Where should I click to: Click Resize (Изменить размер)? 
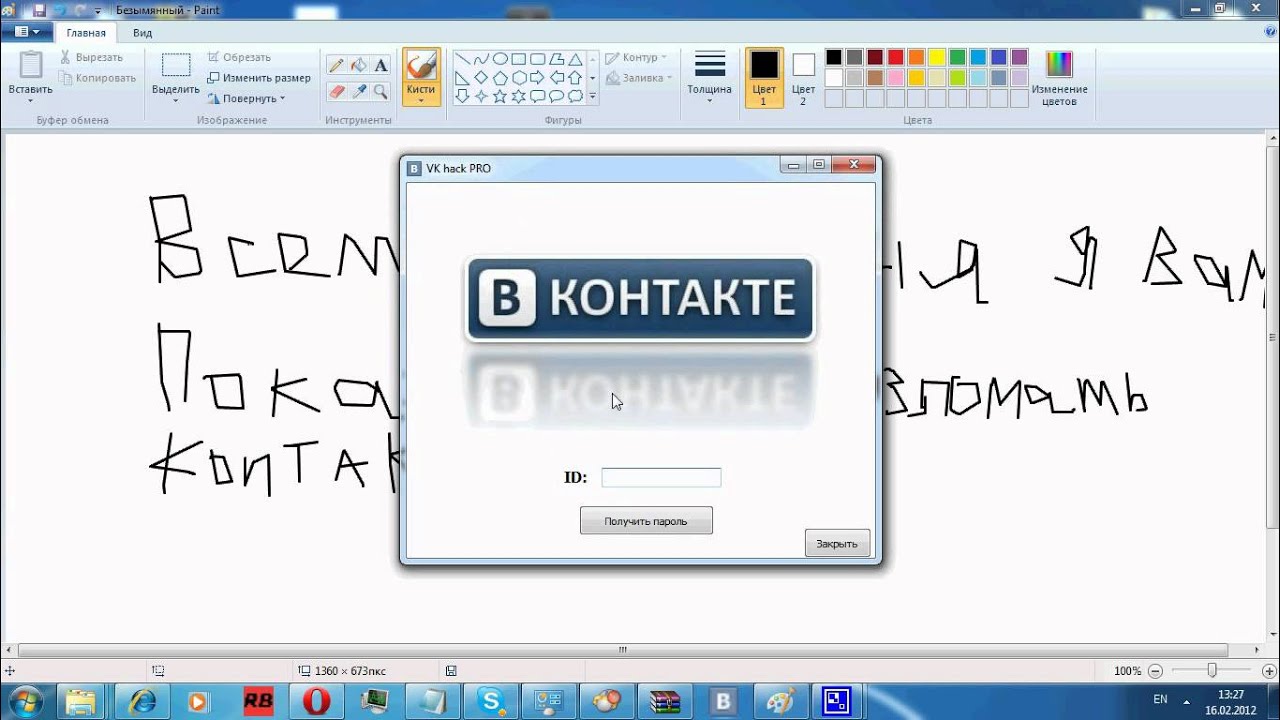(x=258, y=77)
